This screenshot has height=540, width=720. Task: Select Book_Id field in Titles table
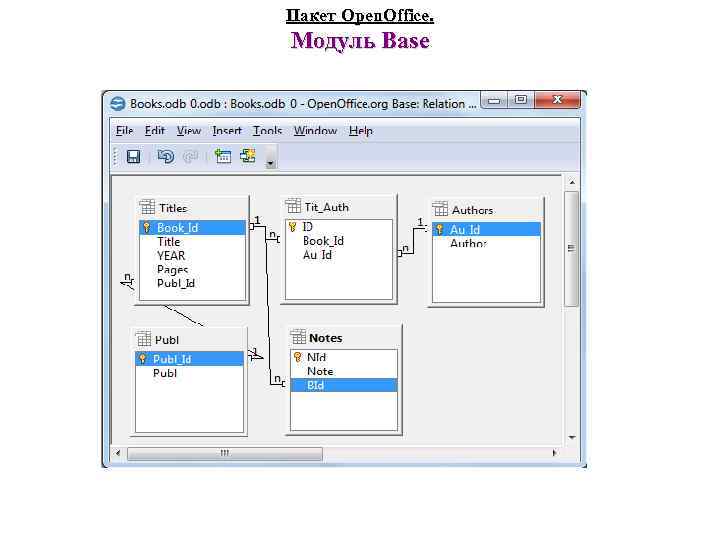[192, 228]
